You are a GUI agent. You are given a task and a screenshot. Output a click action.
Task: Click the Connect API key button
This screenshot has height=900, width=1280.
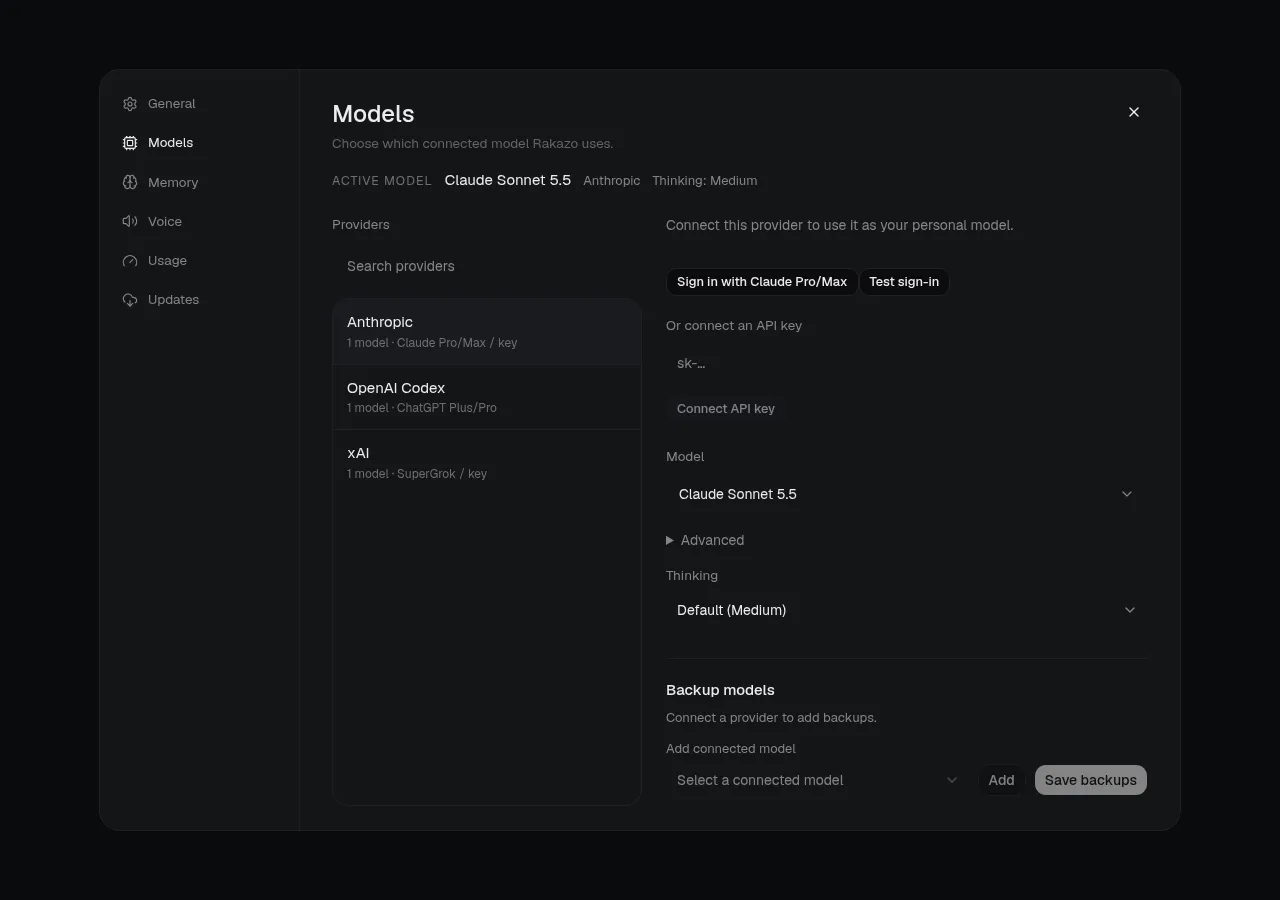click(726, 409)
